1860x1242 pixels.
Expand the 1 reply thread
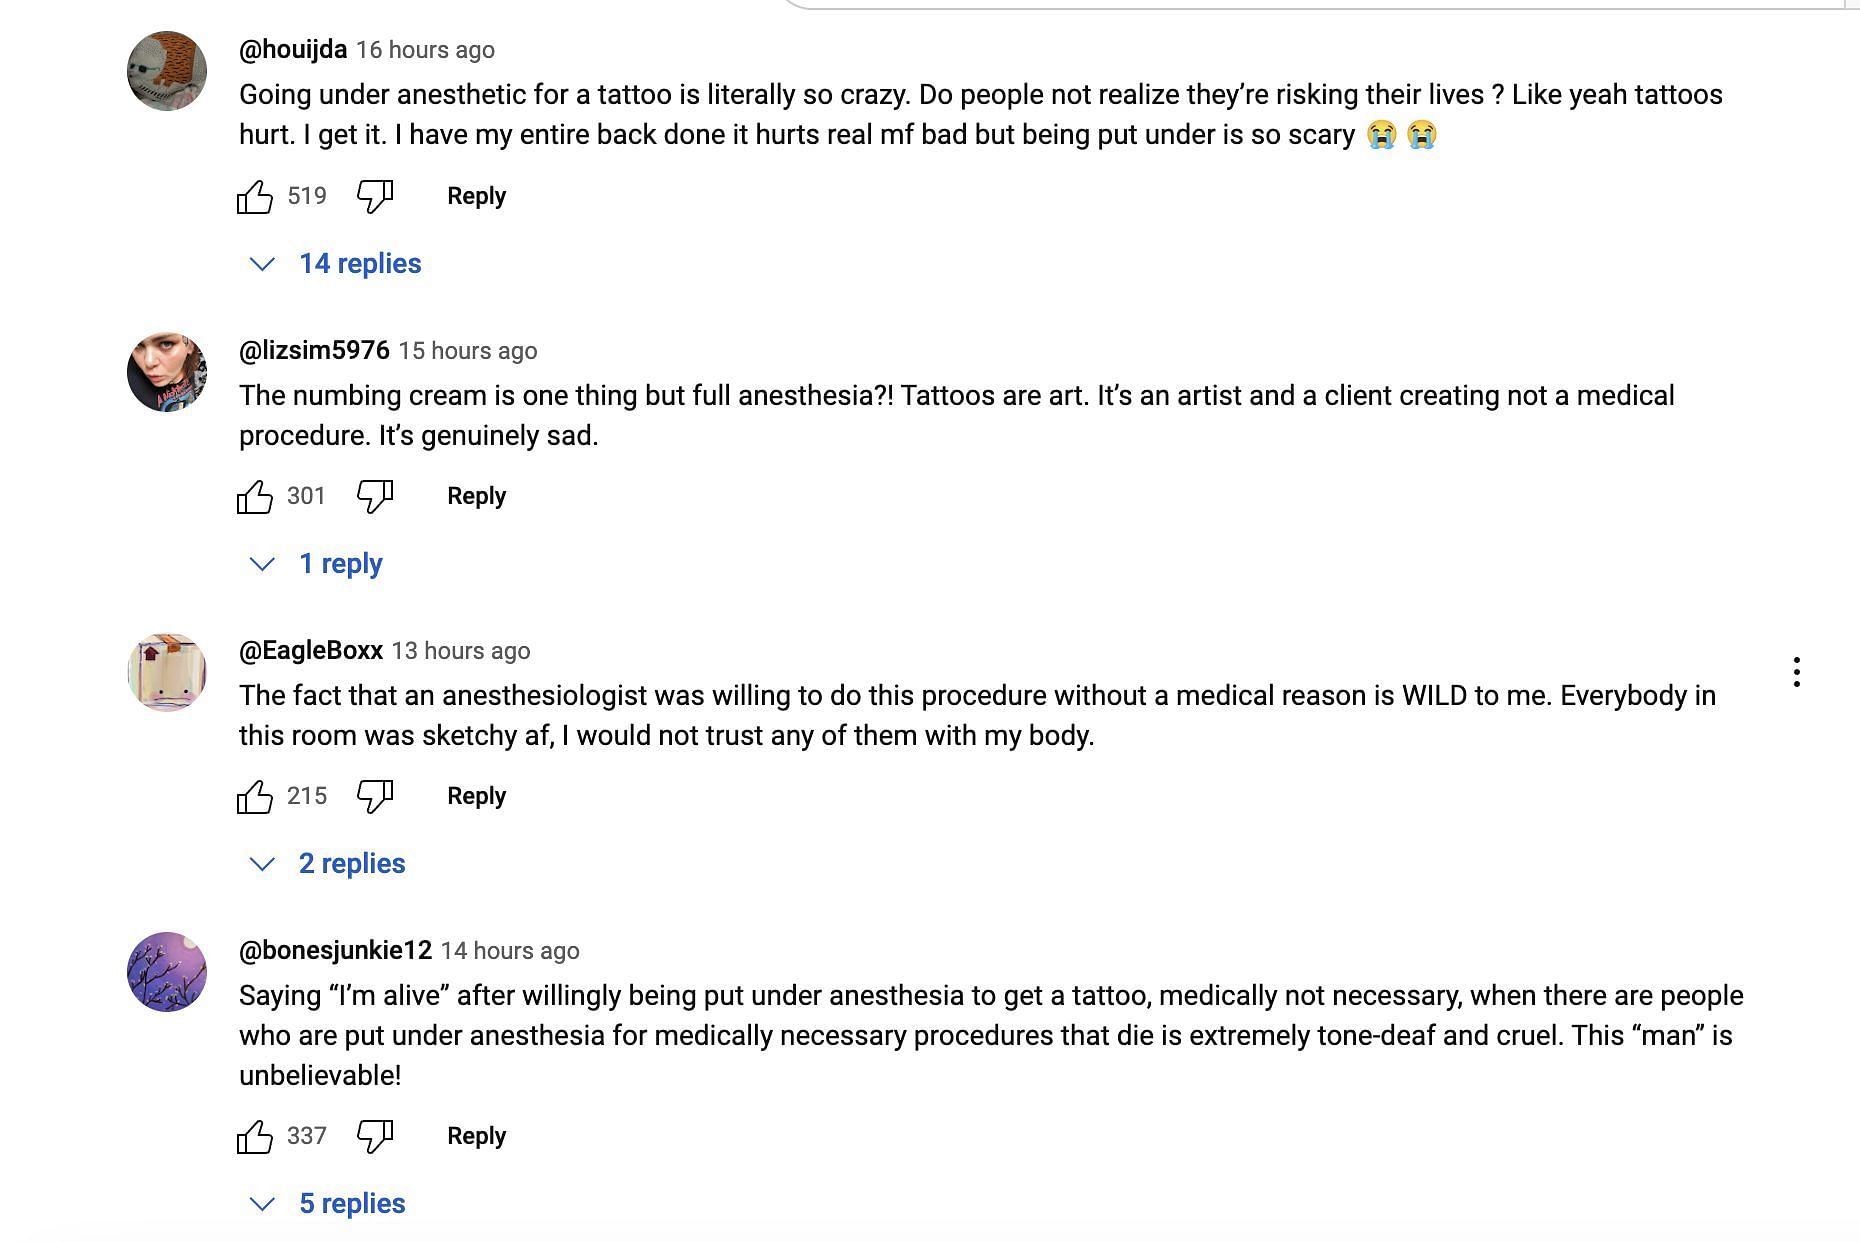click(316, 564)
